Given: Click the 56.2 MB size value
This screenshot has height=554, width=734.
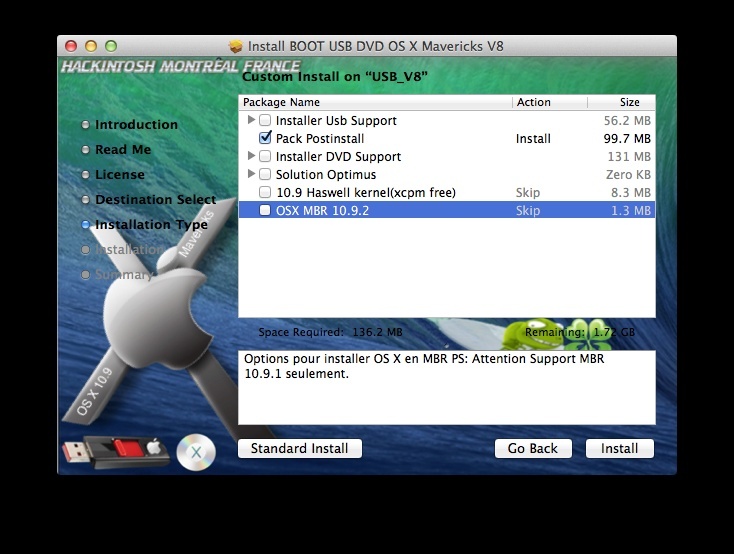Looking at the screenshot, I should coord(627,121).
